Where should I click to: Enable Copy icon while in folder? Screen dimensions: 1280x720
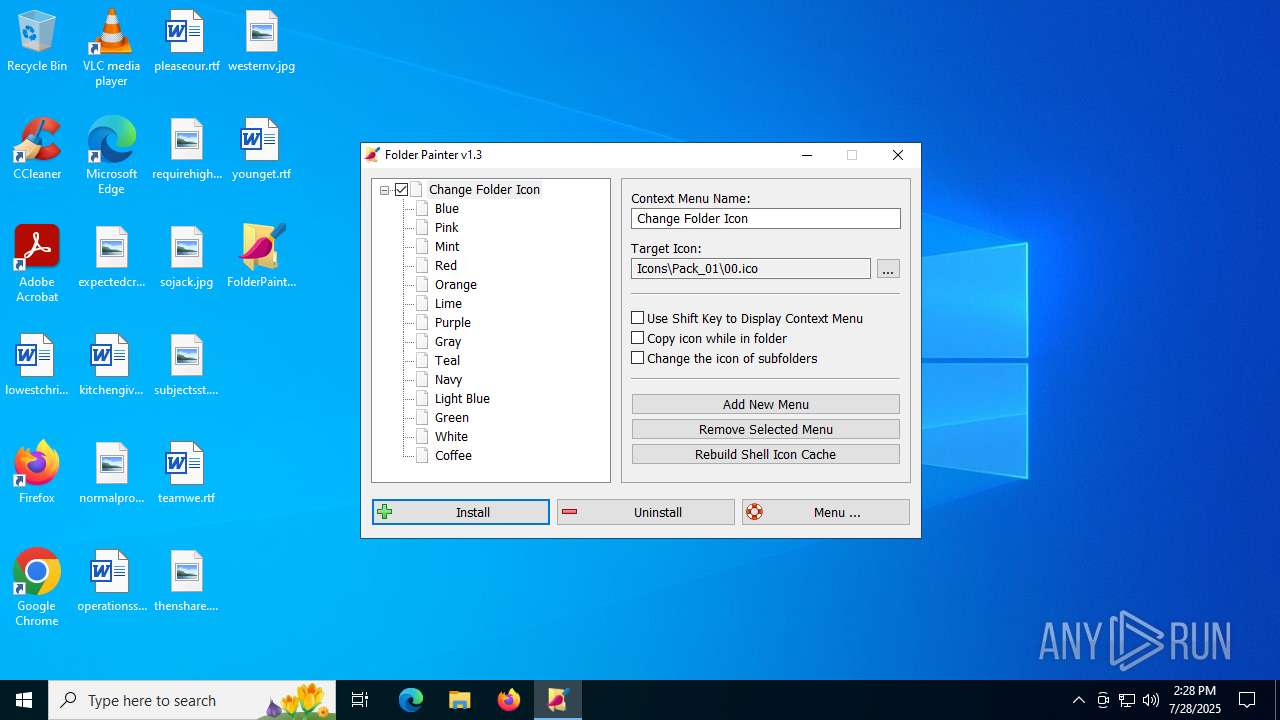638,338
